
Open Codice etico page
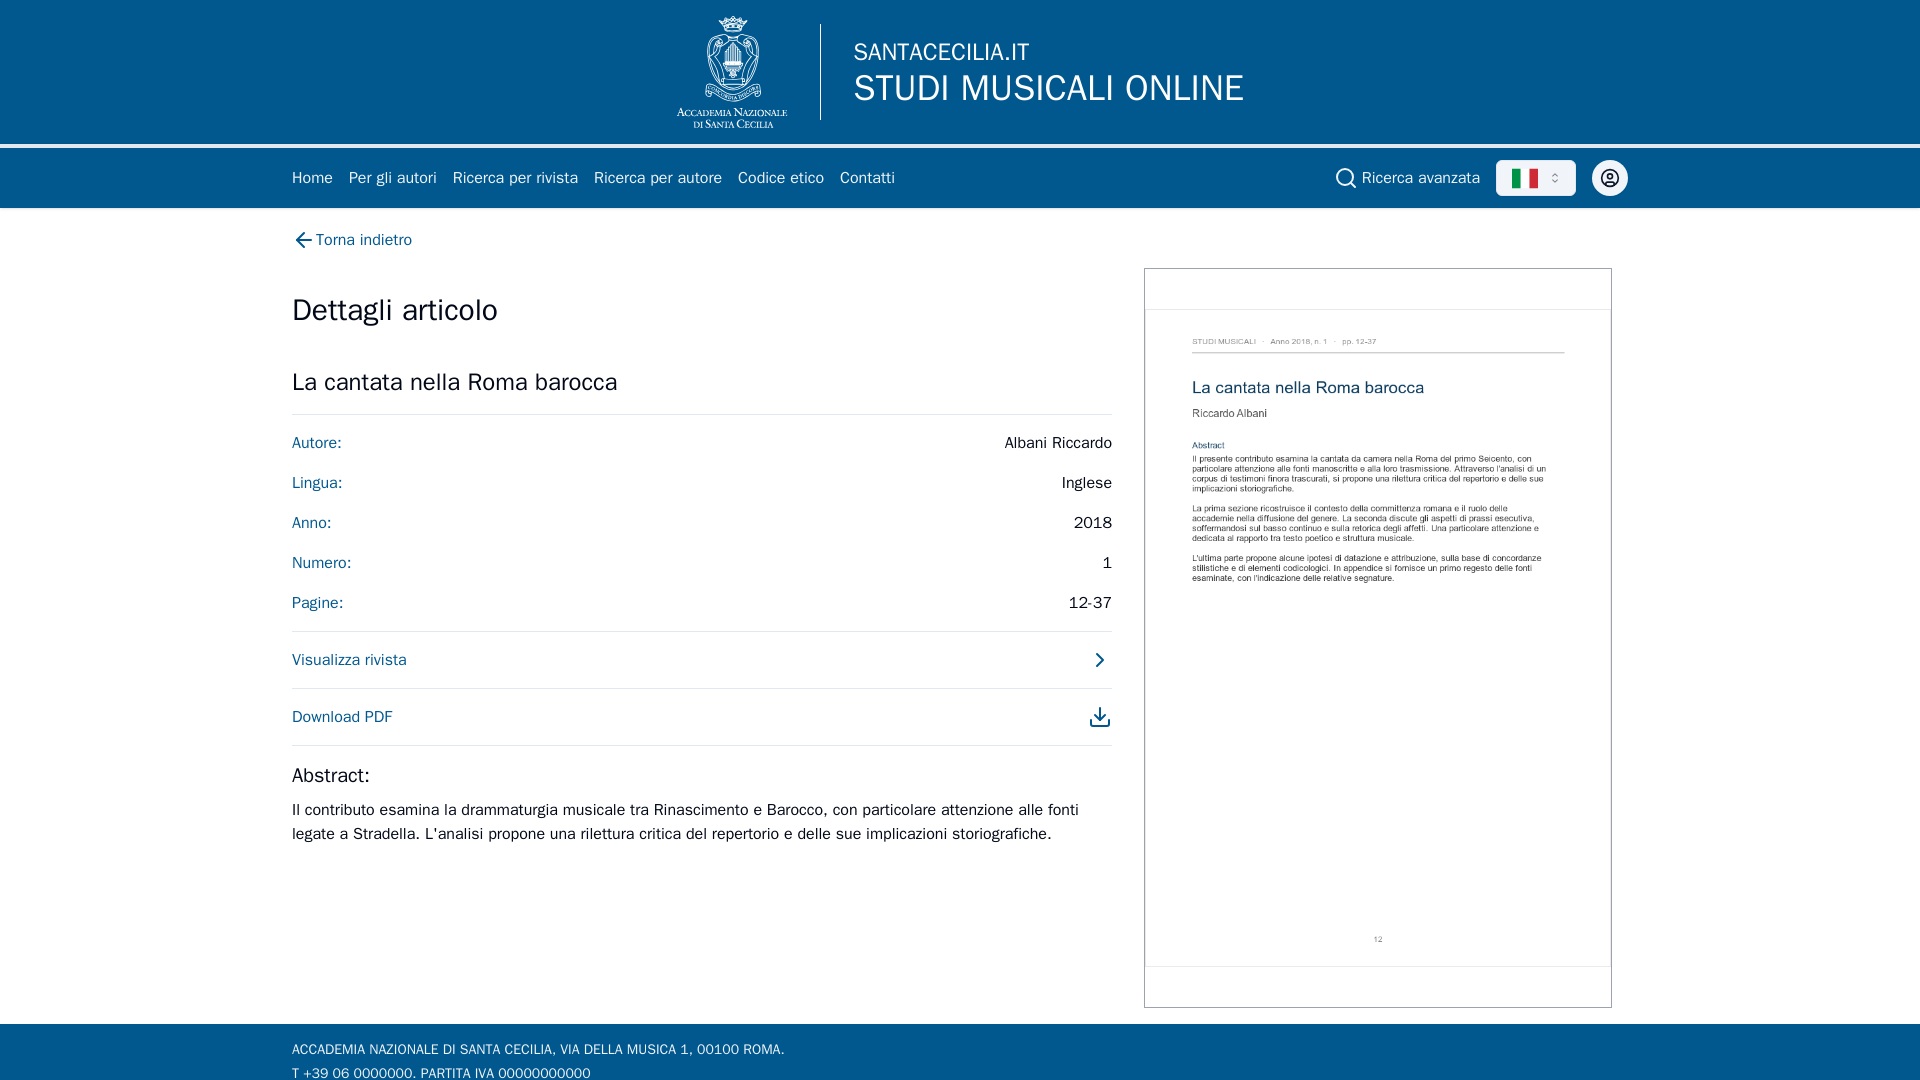780,178
